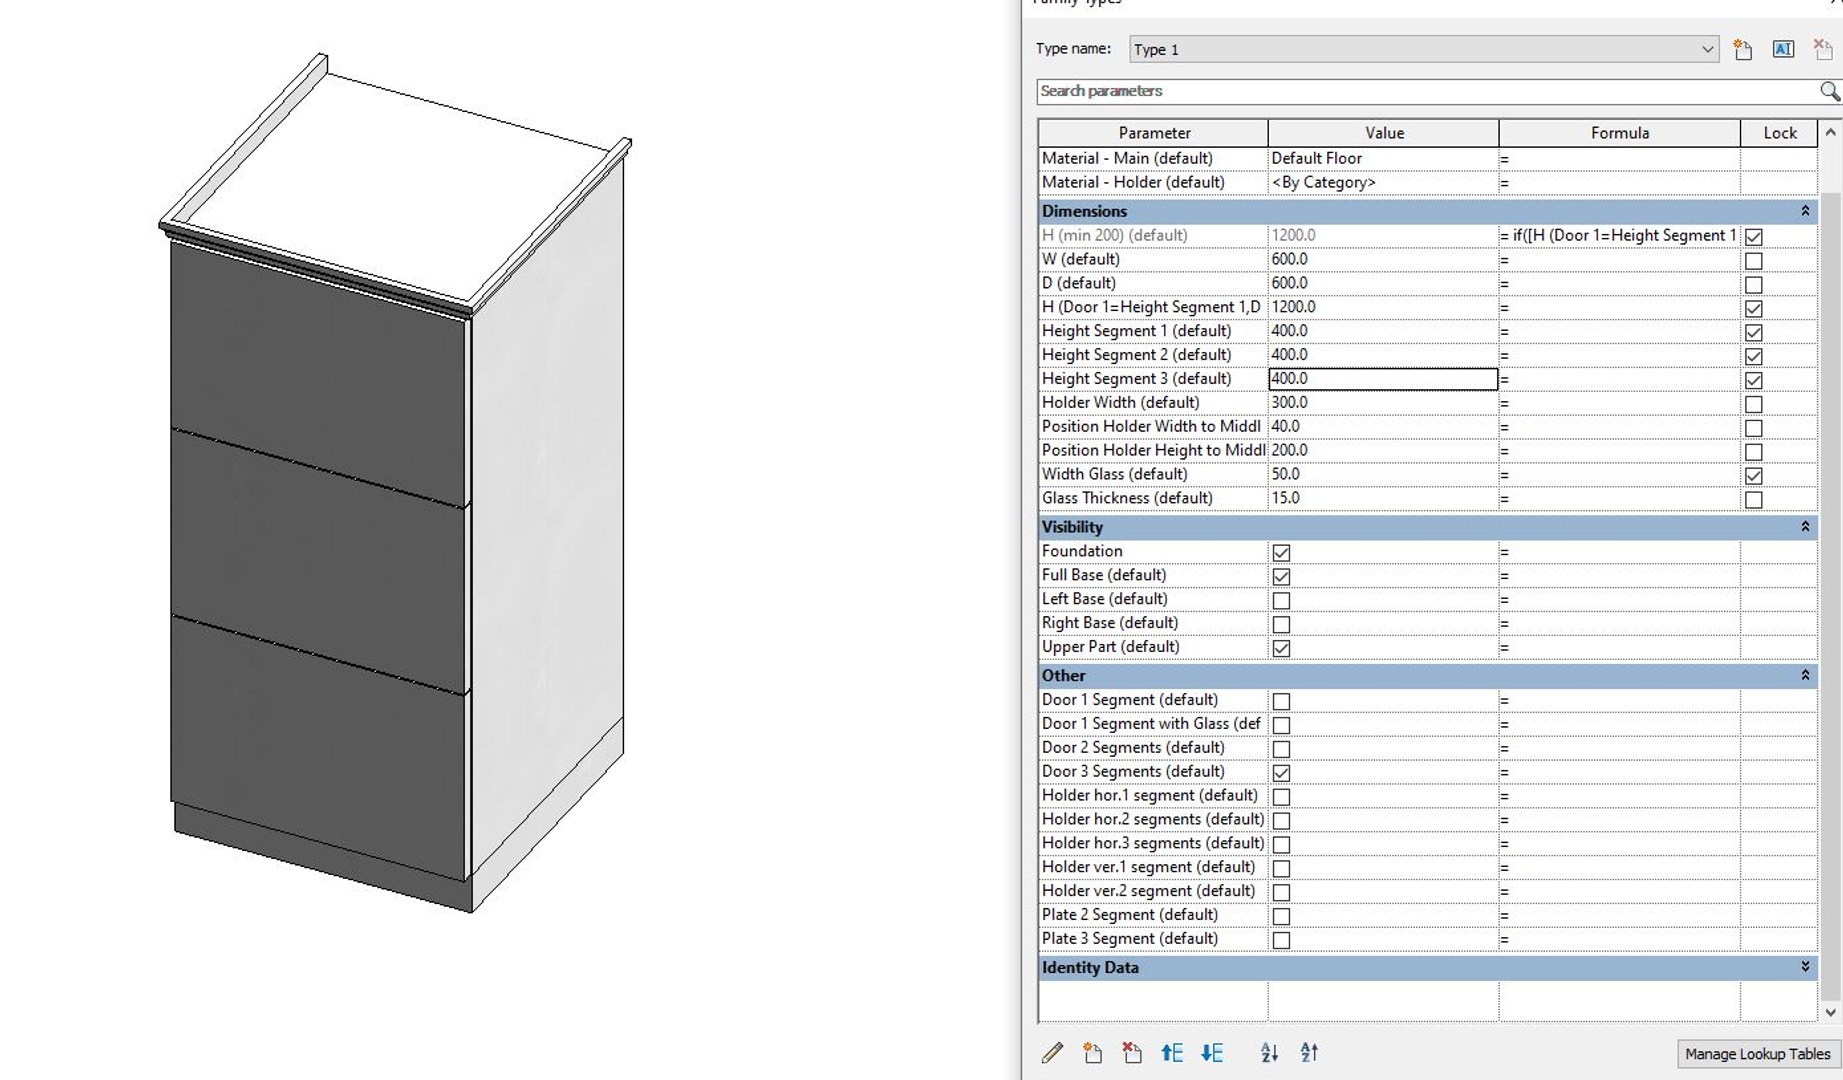
Task: Collapse the Visibility group
Action: click(x=1805, y=527)
